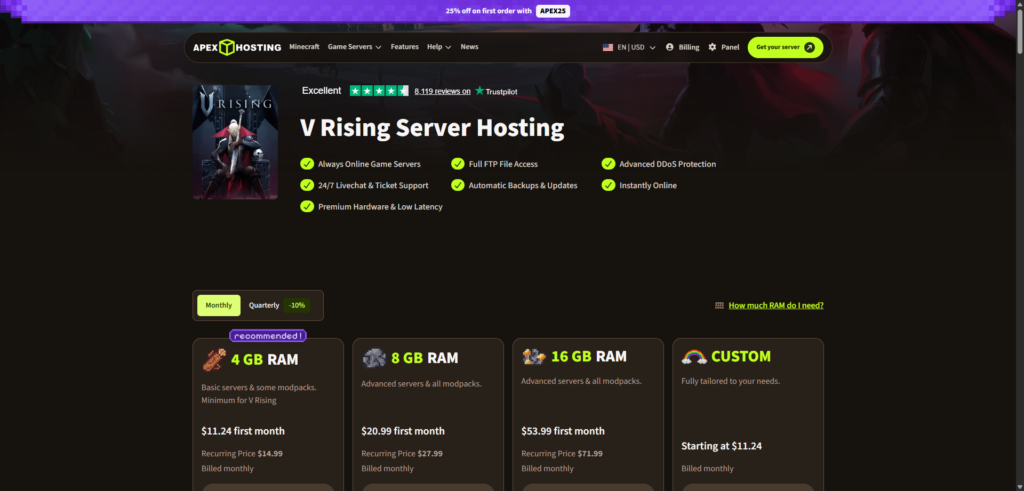
Task: Click Recurring Price $27.99 text
Action: coord(402,453)
